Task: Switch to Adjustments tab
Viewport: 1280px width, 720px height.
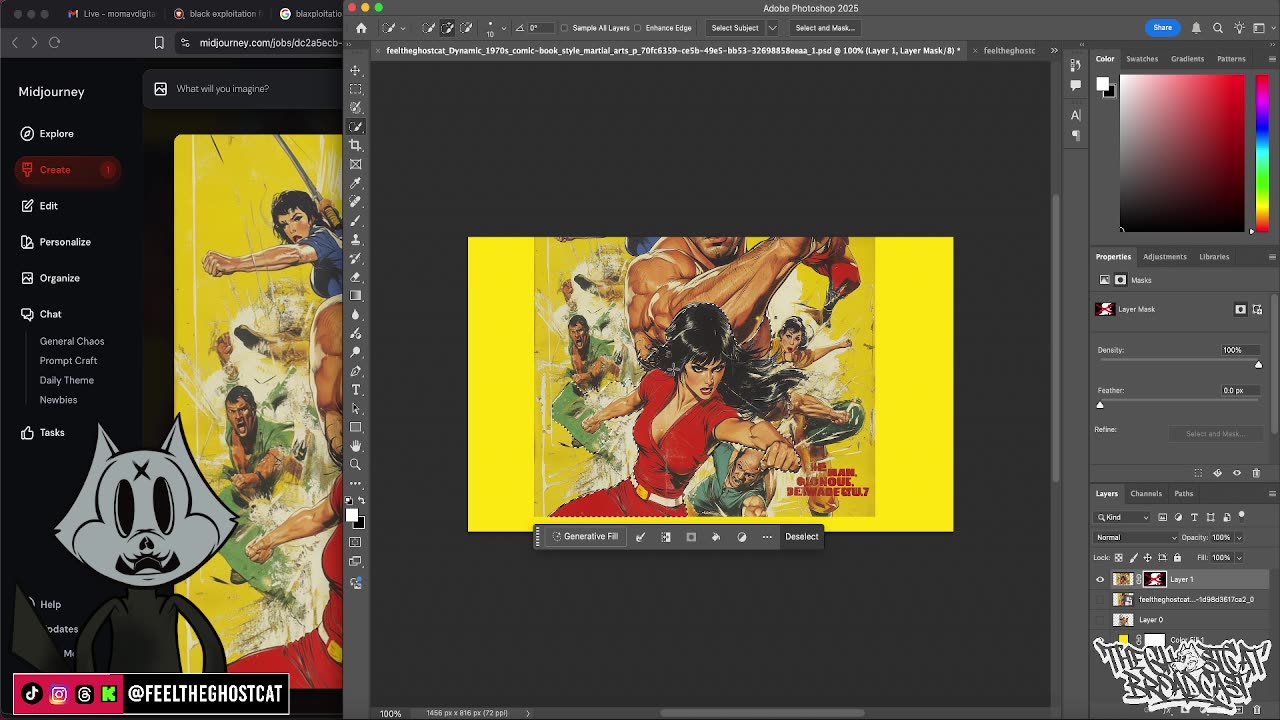Action: [x=1165, y=257]
